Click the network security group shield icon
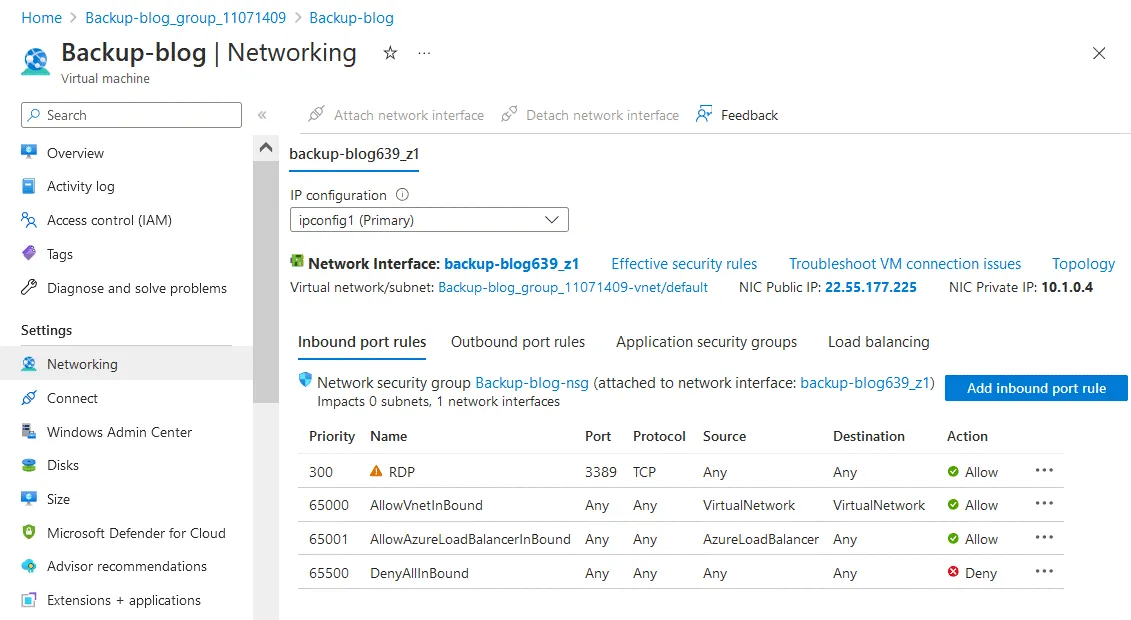 [x=305, y=380]
